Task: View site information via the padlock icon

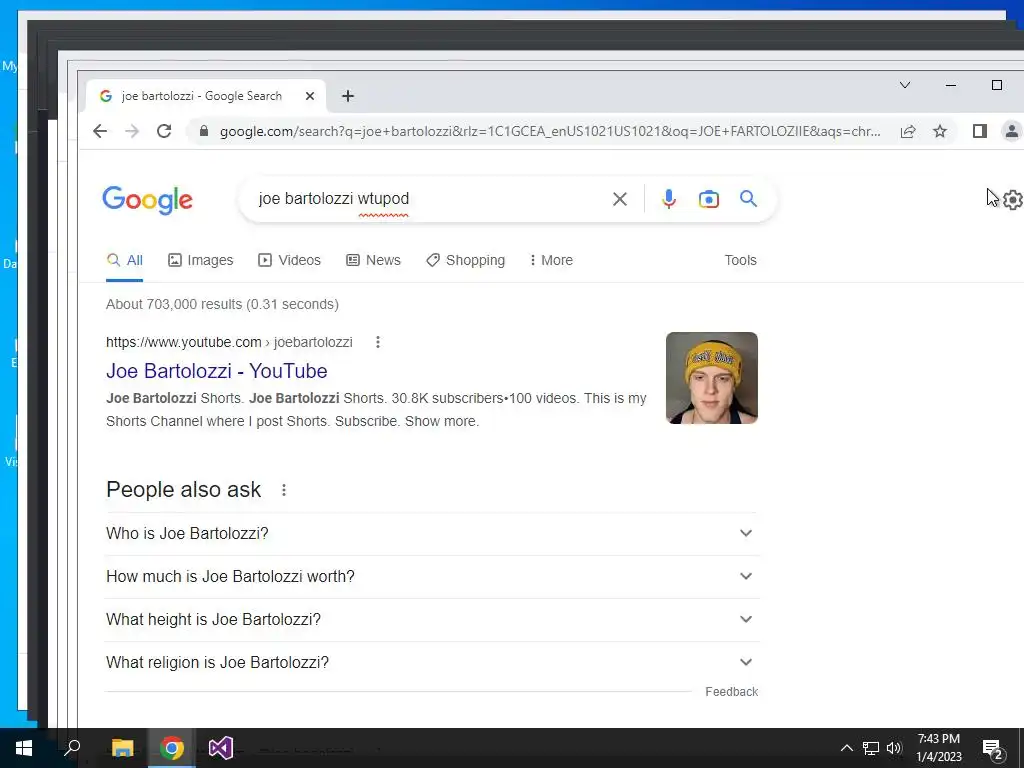Action: tap(204, 131)
